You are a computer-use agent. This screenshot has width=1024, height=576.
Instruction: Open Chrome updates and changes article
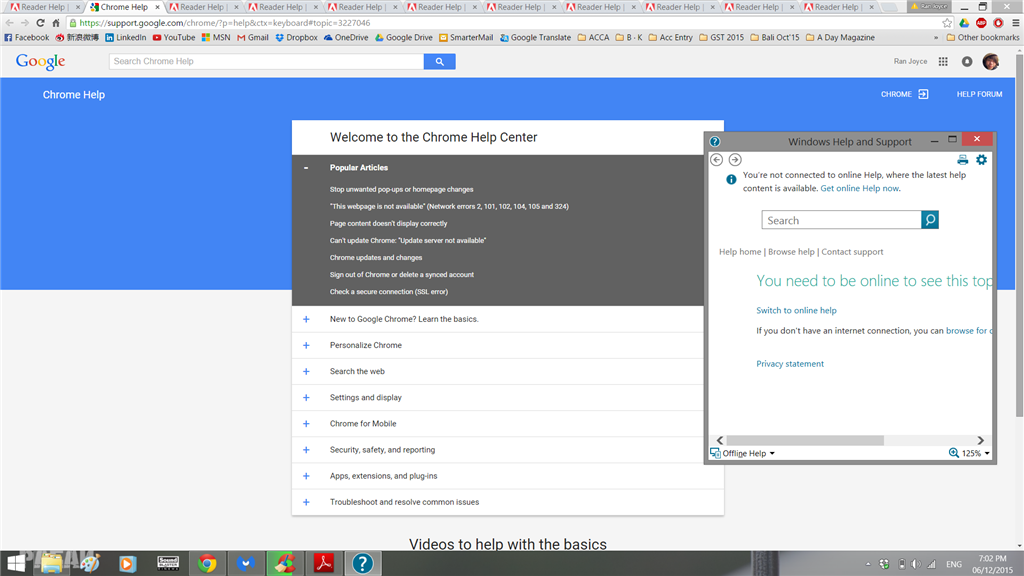[x=376, y=257]
